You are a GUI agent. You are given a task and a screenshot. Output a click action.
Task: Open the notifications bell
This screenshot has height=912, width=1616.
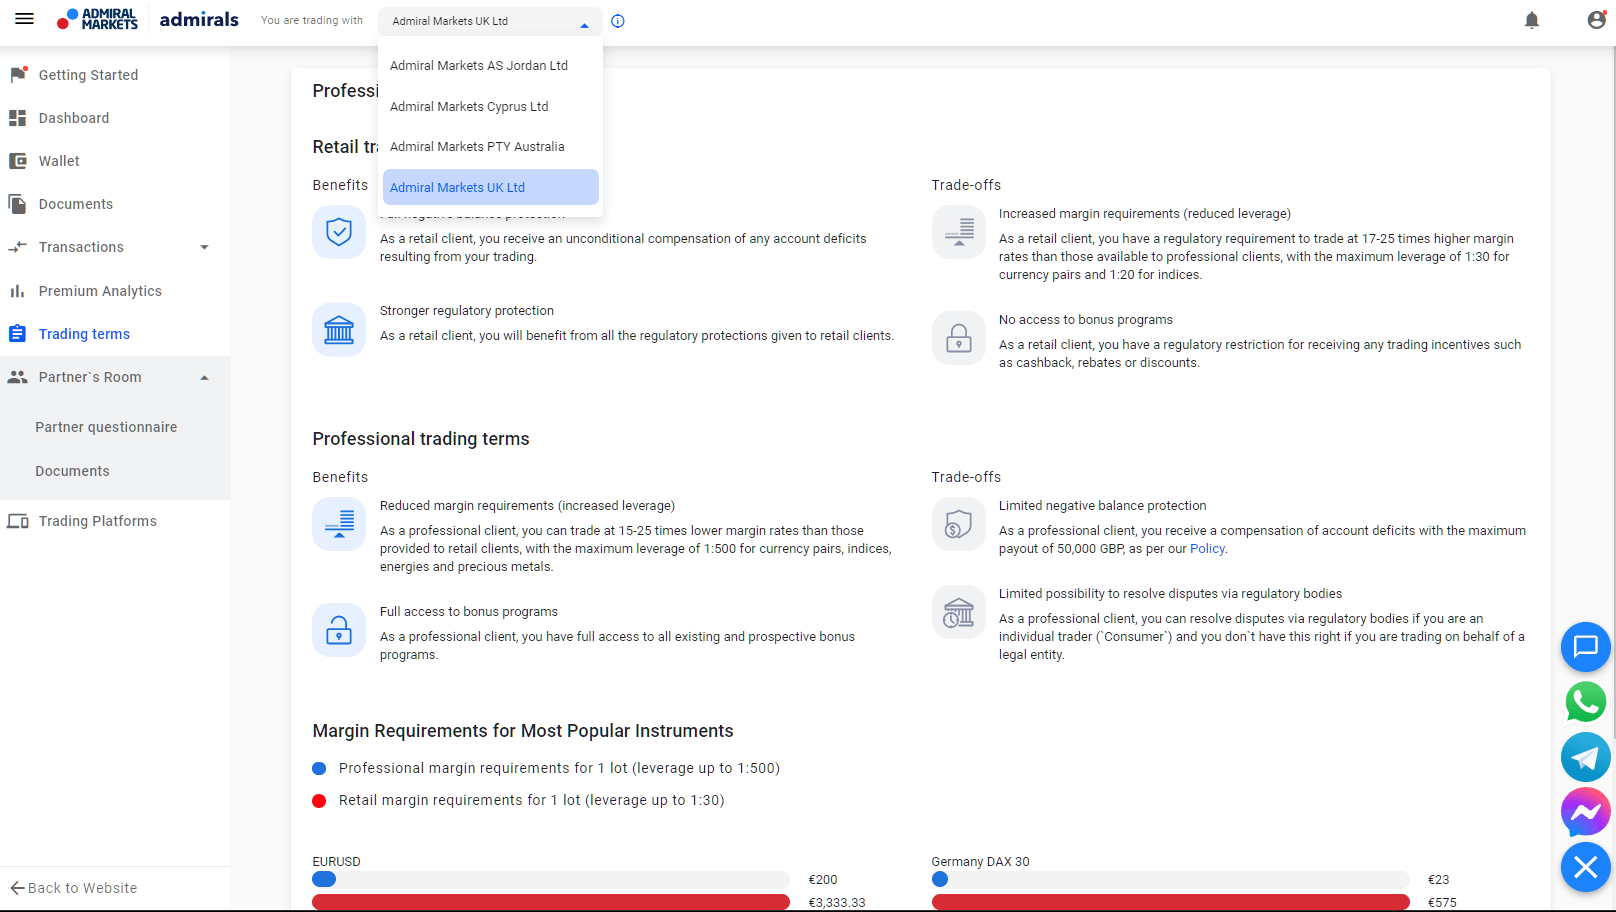tap(1532, 20)
